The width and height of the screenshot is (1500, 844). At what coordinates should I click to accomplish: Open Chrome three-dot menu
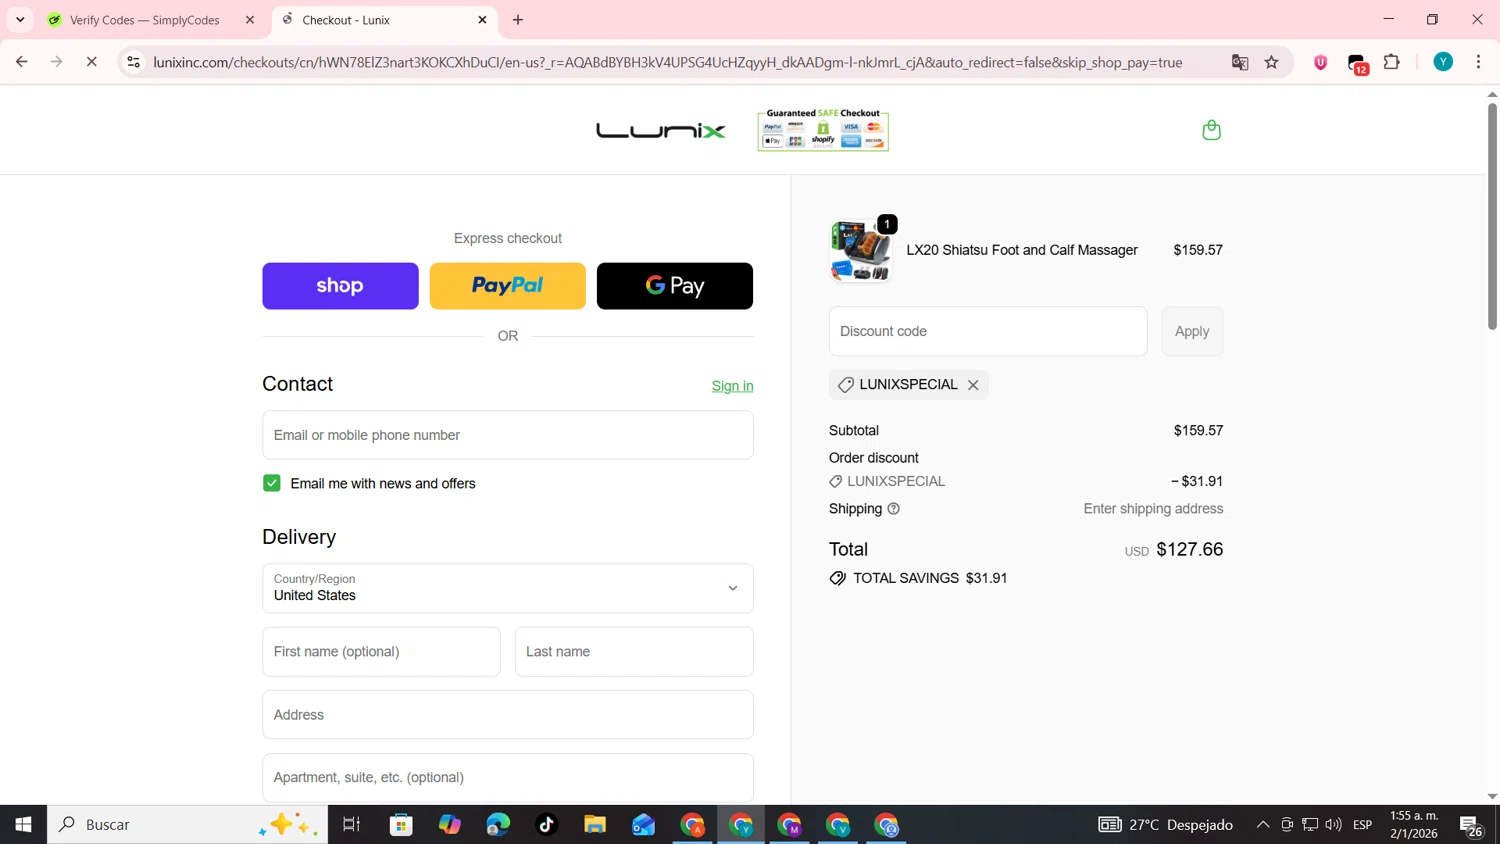click(x=1479, y=62)
